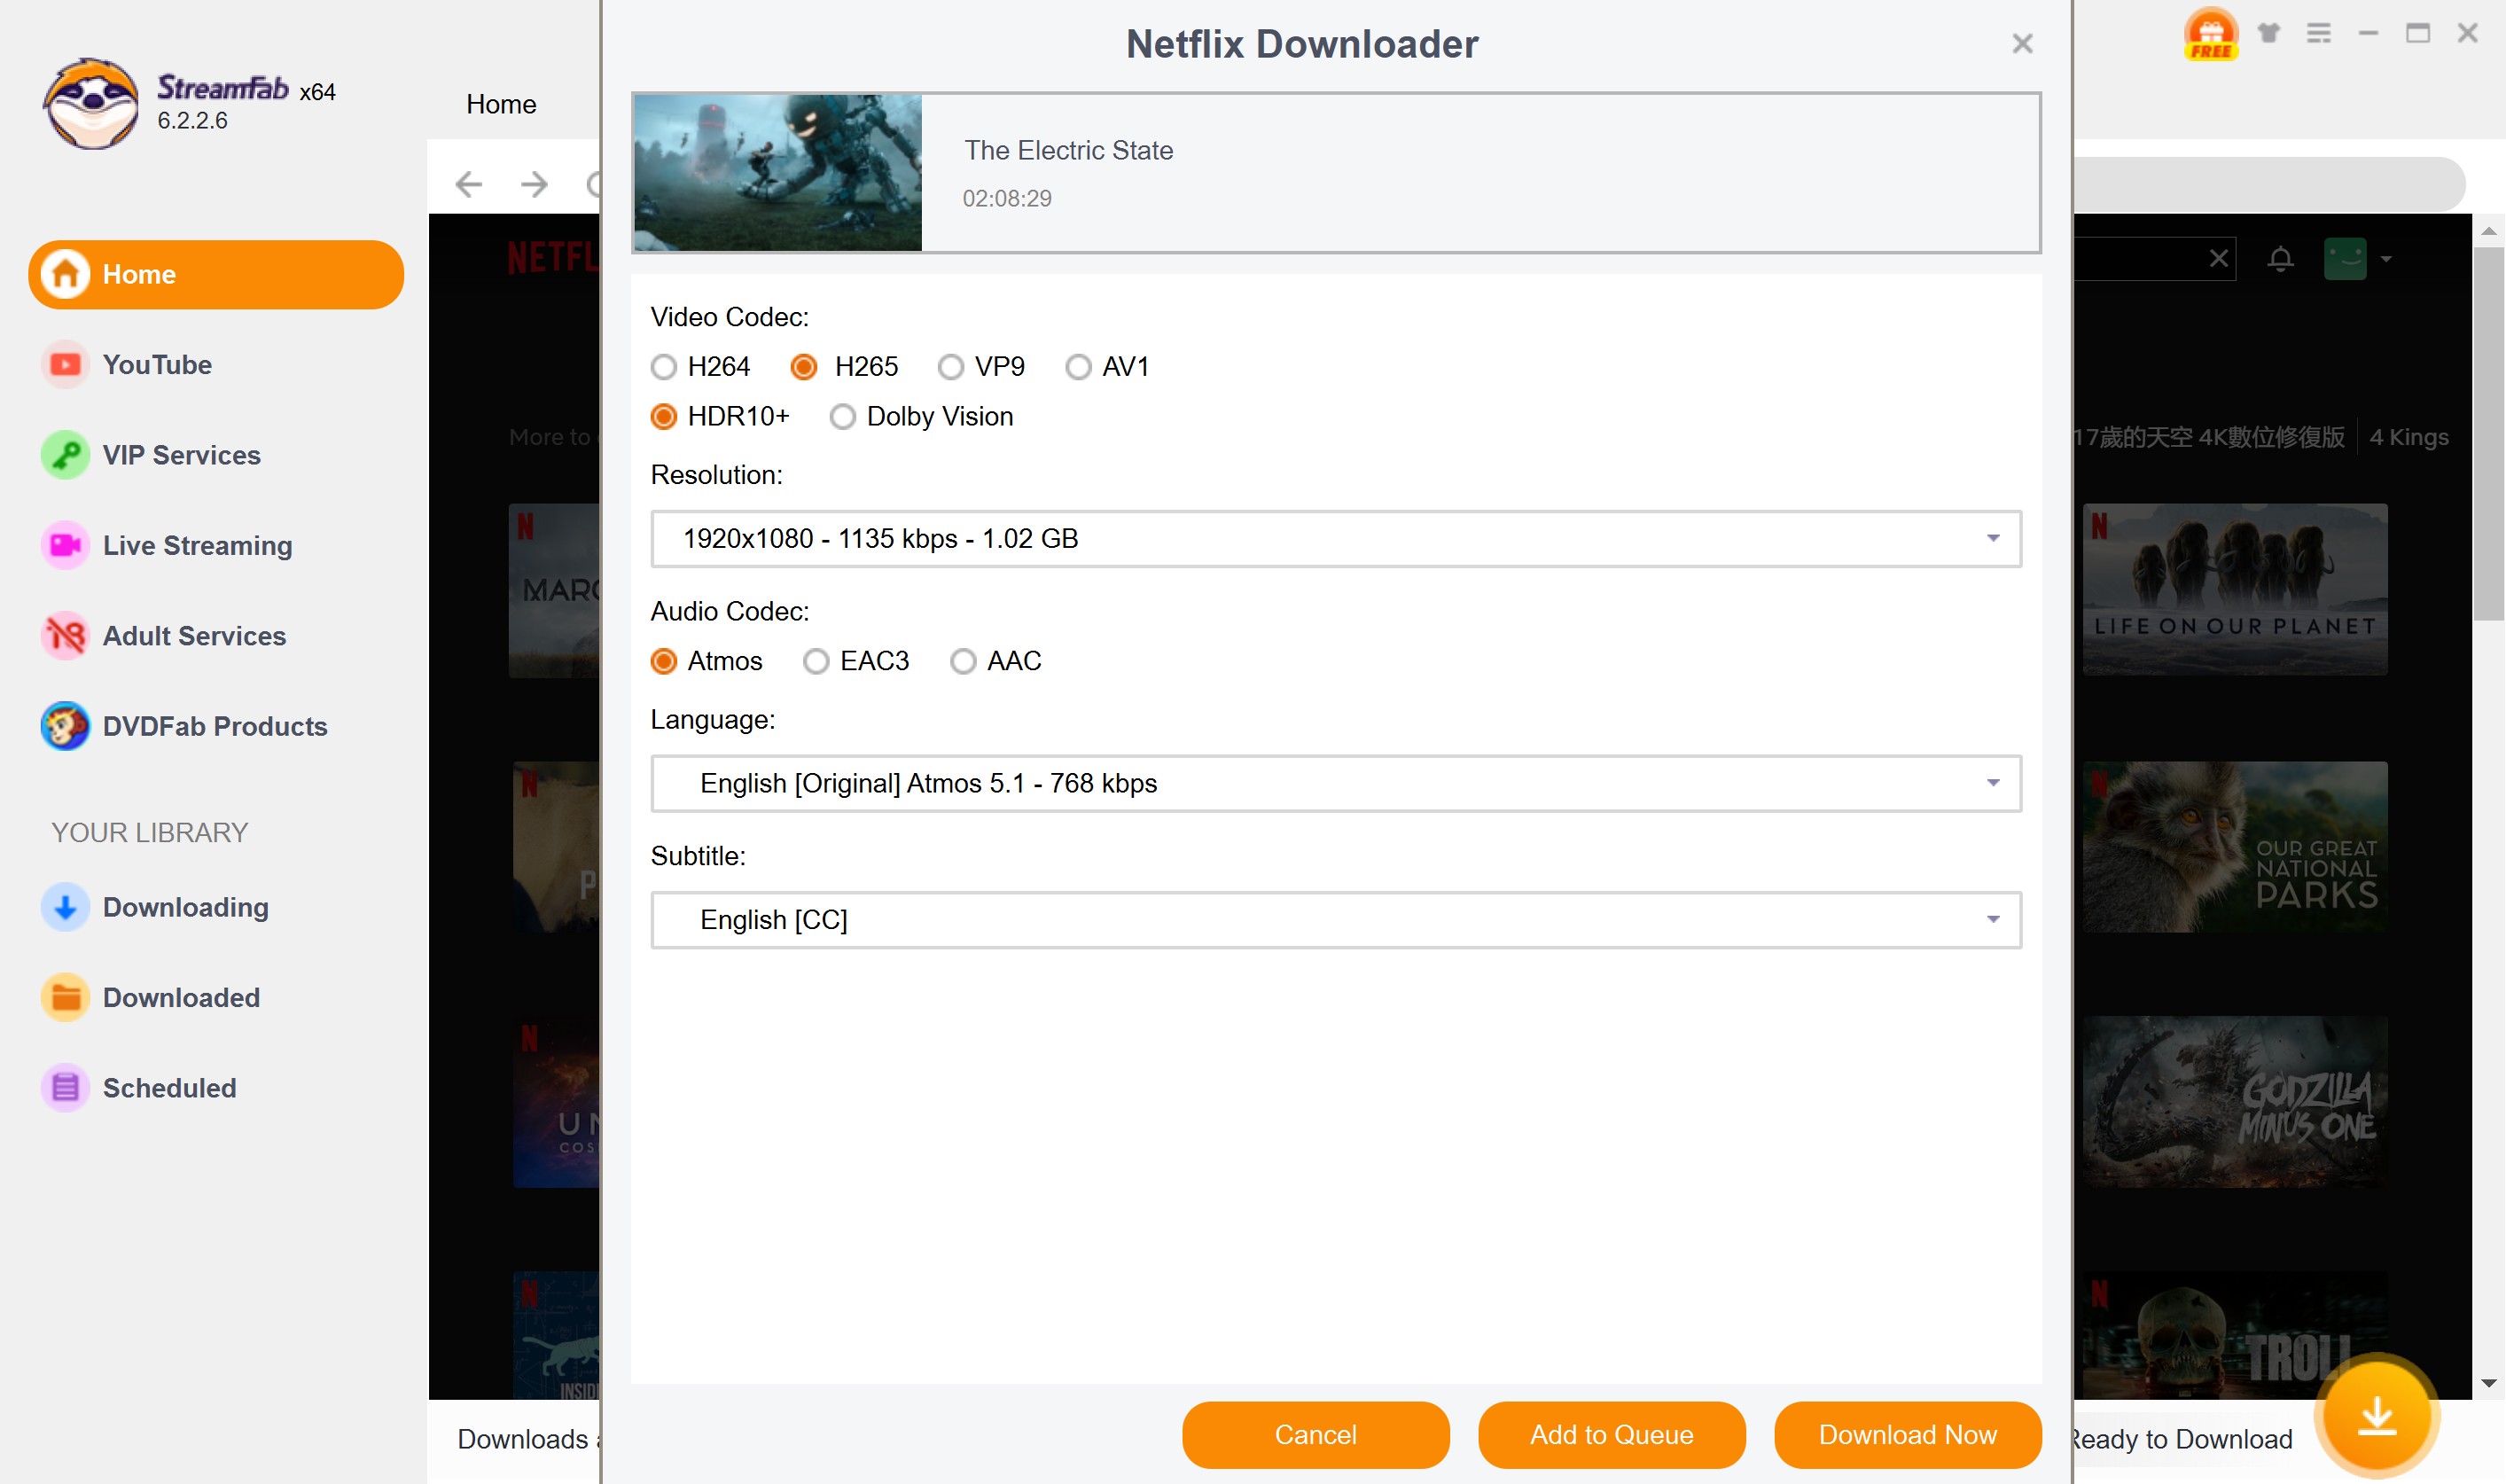2506x1484 pixels.
Task: Select Atmos audio codec
Action: pyautogui.click(x=706, y=661)
